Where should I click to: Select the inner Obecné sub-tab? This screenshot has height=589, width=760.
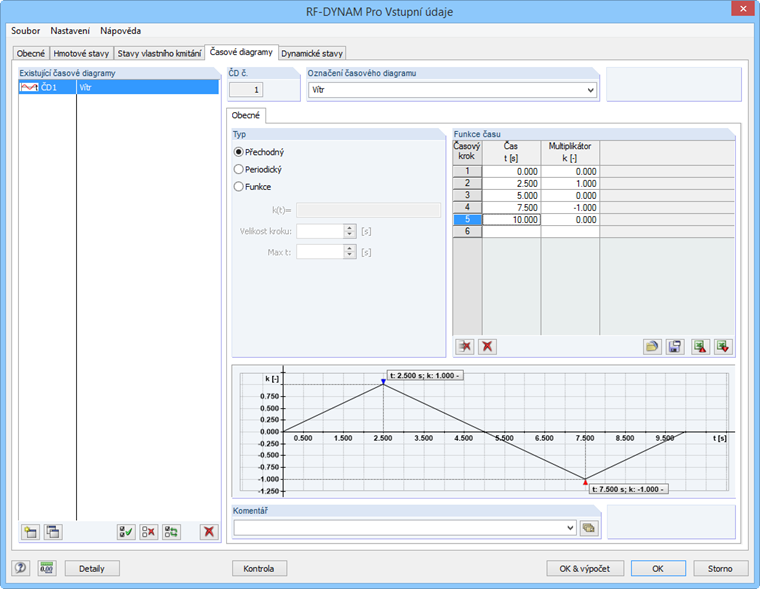[246, 115]
